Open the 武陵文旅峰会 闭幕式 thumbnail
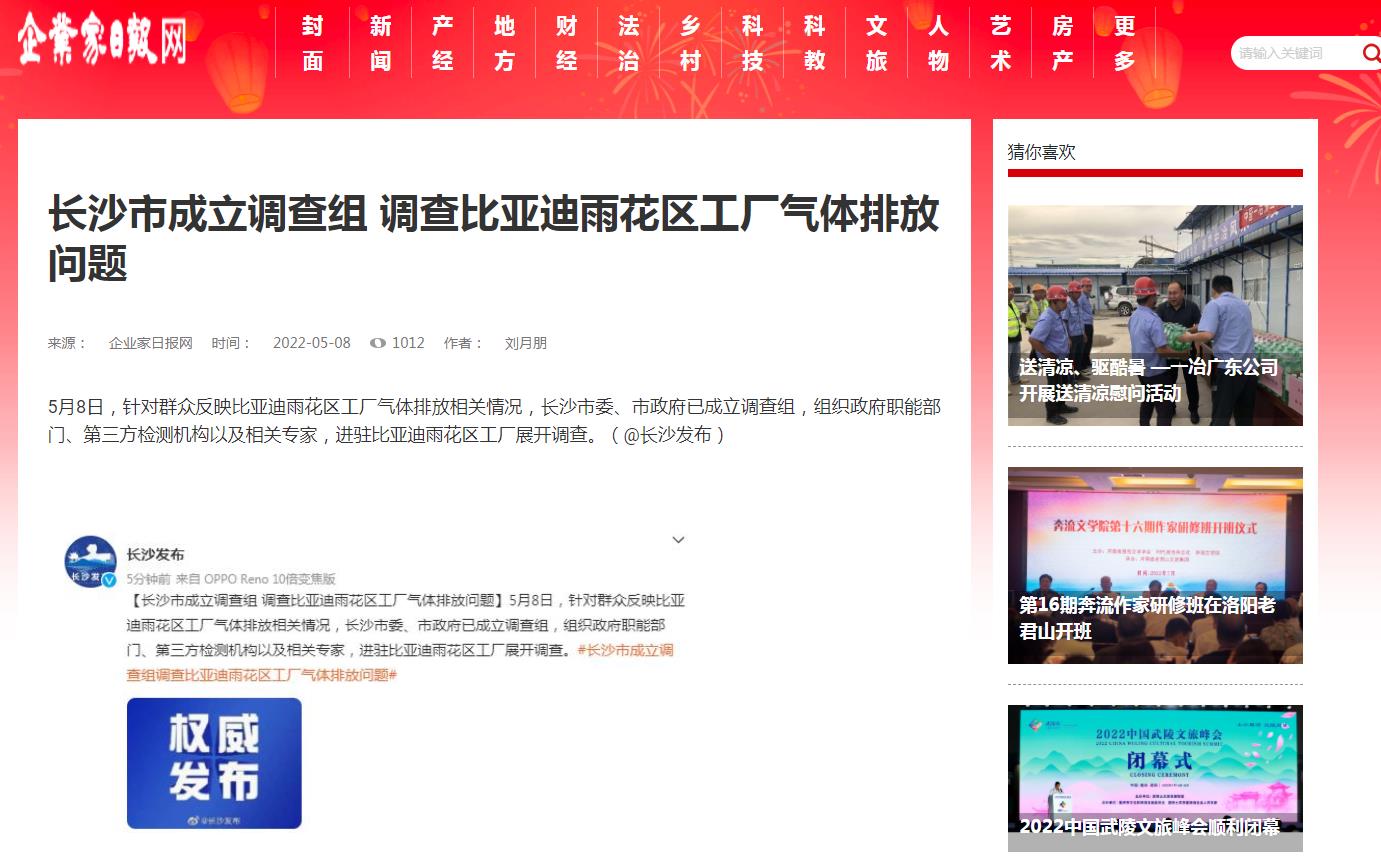Viewport: 1381px width, 861px height. (1155, 778)
